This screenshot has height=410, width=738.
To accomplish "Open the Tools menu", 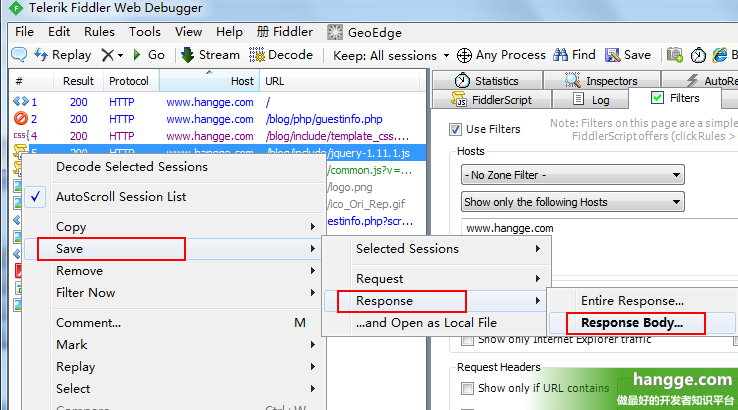I will click(145, 32).
